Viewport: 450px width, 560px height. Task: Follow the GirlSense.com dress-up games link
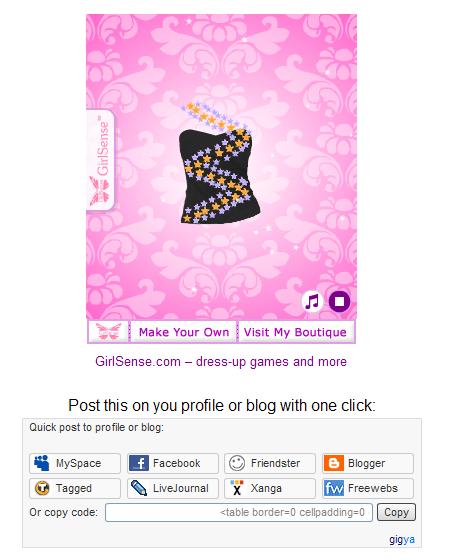221,361
